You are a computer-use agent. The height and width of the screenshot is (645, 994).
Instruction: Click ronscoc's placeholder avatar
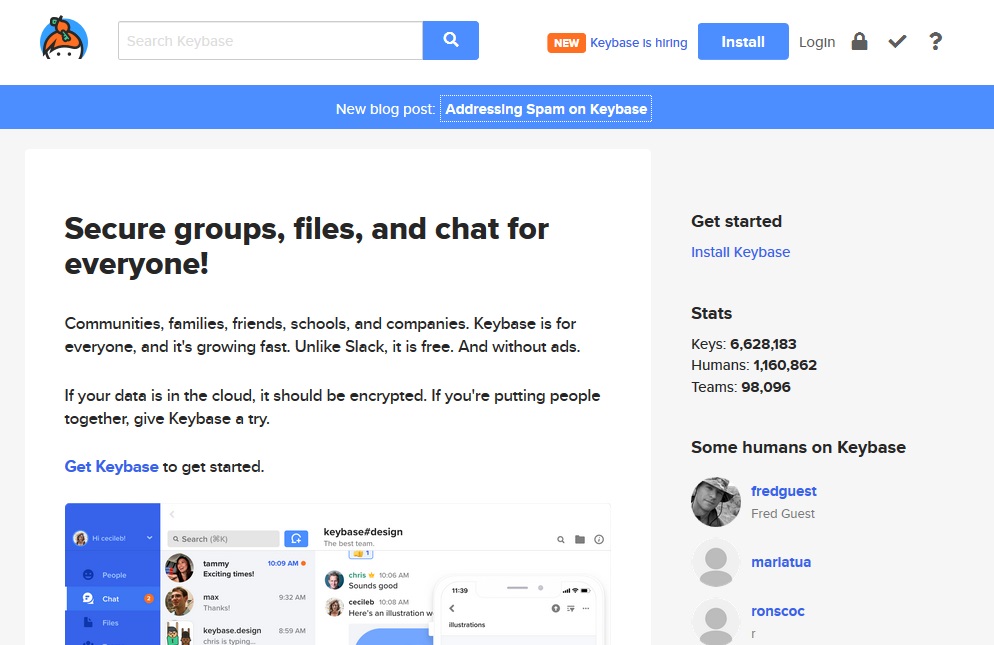(x=716, y=622)
